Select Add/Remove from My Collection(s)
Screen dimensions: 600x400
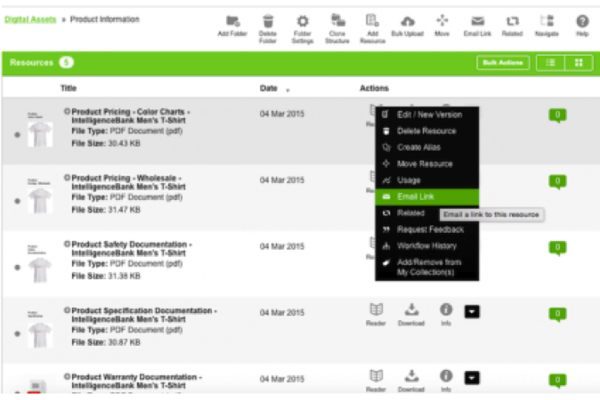tap(427, 267)
